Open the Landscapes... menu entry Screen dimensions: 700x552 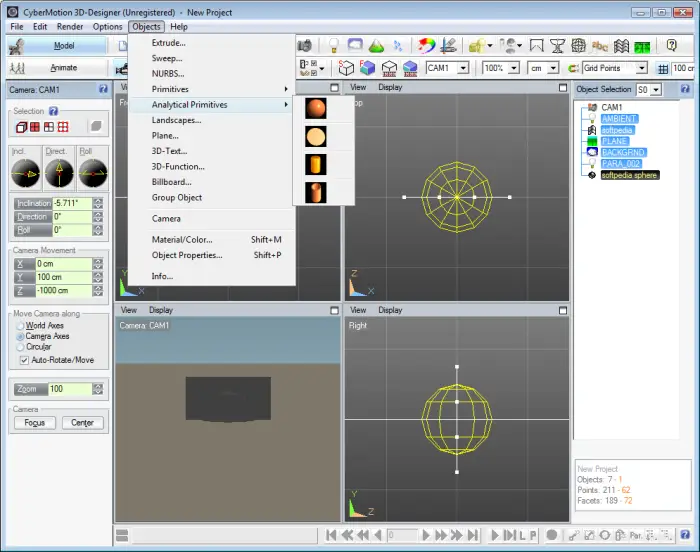(176, 120)
